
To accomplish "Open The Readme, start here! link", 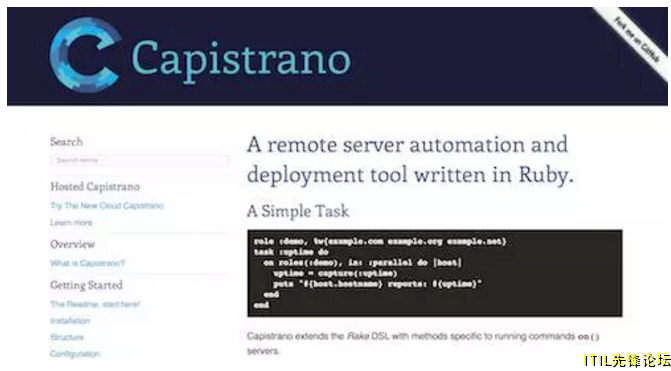I will 95,304.
